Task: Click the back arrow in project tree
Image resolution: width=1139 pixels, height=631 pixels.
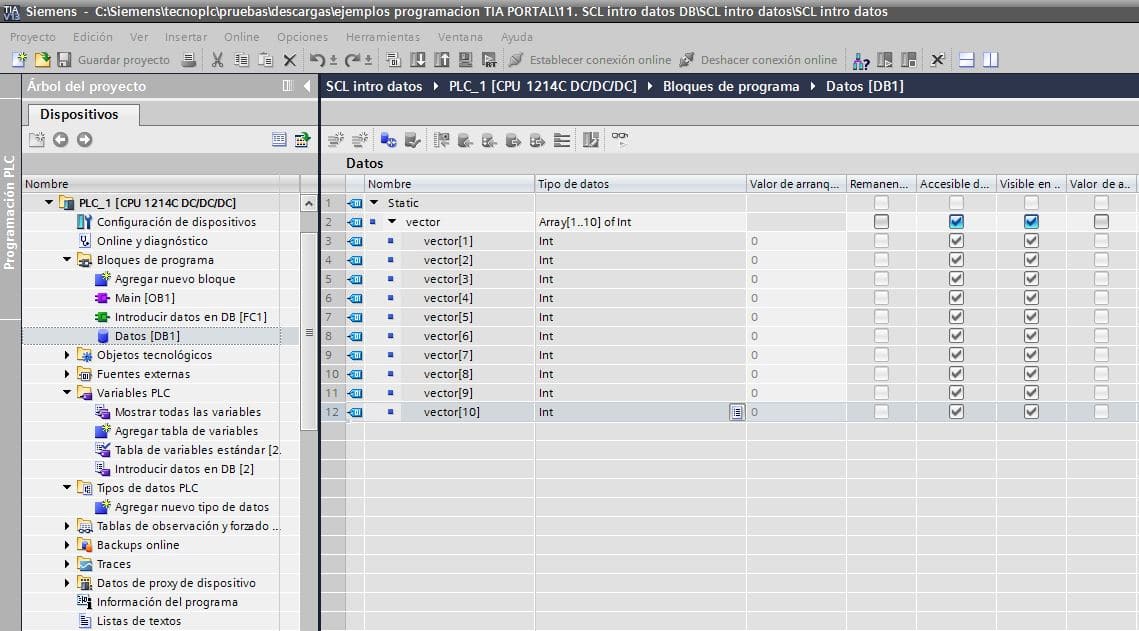Action: [x=60, y=139]
